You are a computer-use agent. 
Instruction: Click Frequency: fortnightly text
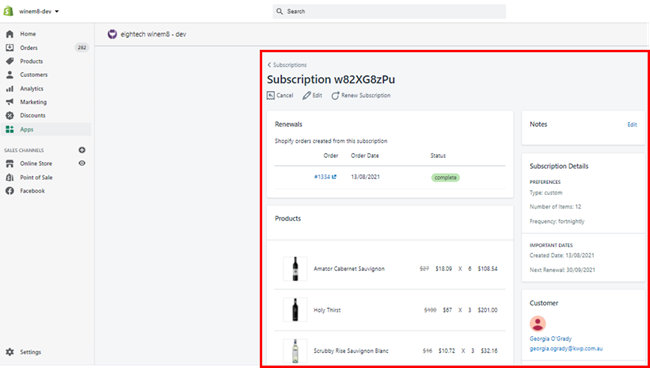(557, 221)
